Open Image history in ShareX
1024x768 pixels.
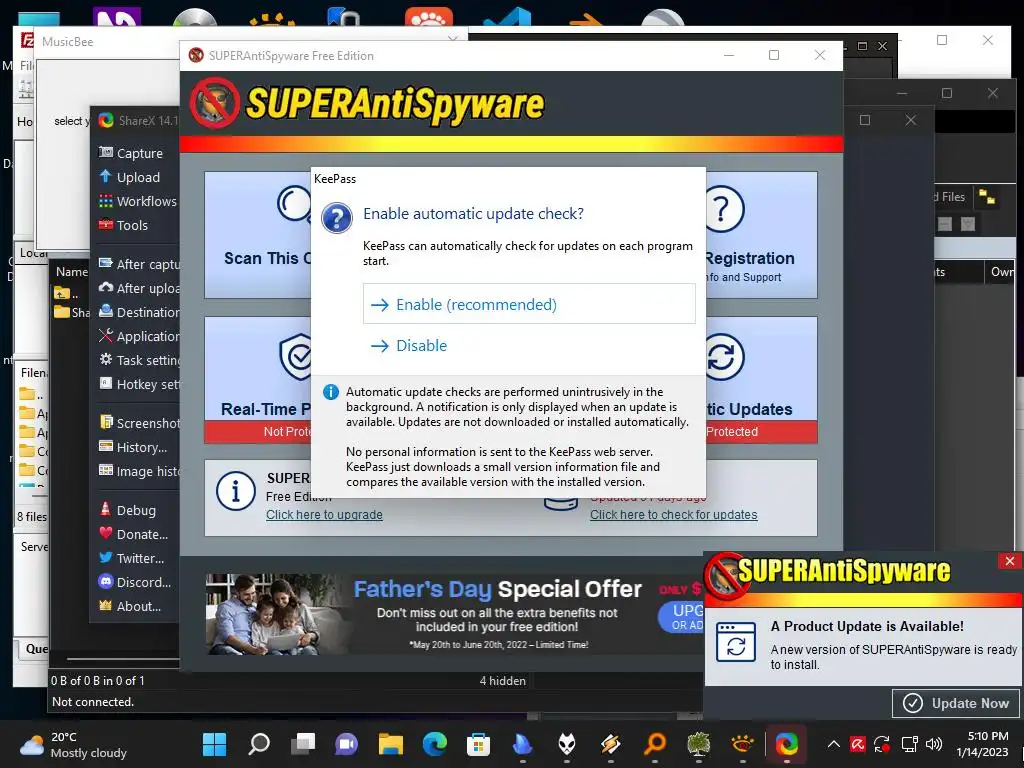pyautogui.click(x=138, y=471)
